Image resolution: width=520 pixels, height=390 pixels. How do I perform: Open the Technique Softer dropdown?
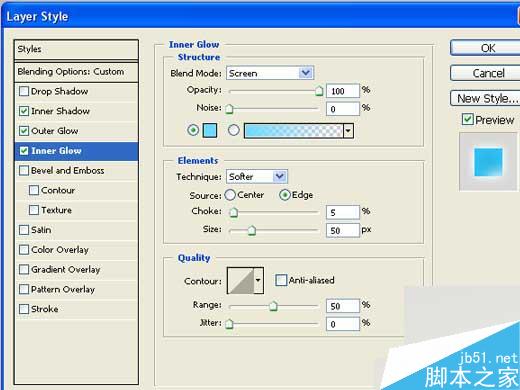click(257, 176)
